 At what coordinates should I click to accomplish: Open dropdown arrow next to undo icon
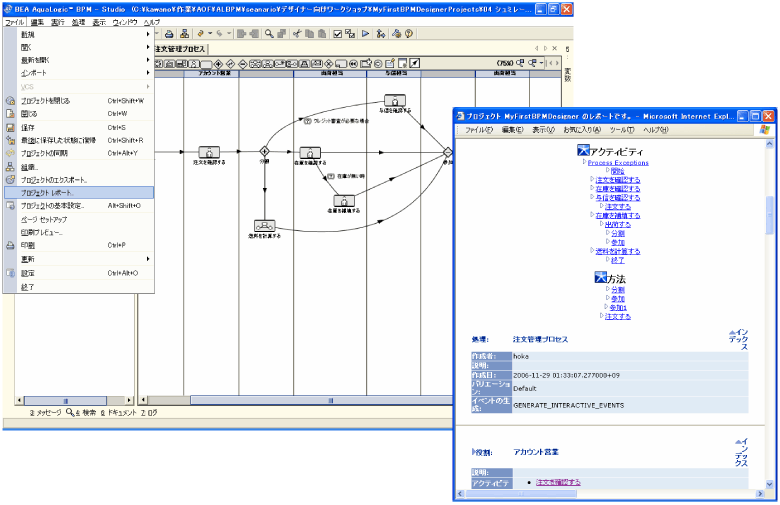(x=210, y=34)
